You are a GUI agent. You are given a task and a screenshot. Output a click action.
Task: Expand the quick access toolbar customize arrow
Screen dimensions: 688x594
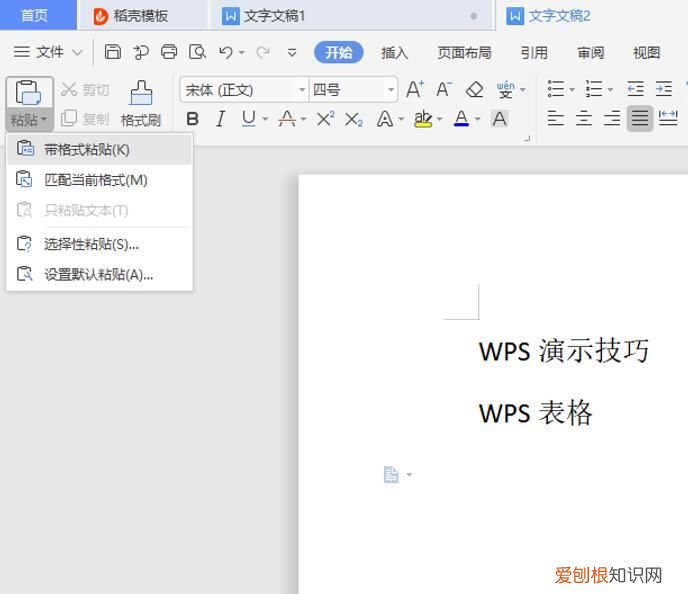(292, 53)
